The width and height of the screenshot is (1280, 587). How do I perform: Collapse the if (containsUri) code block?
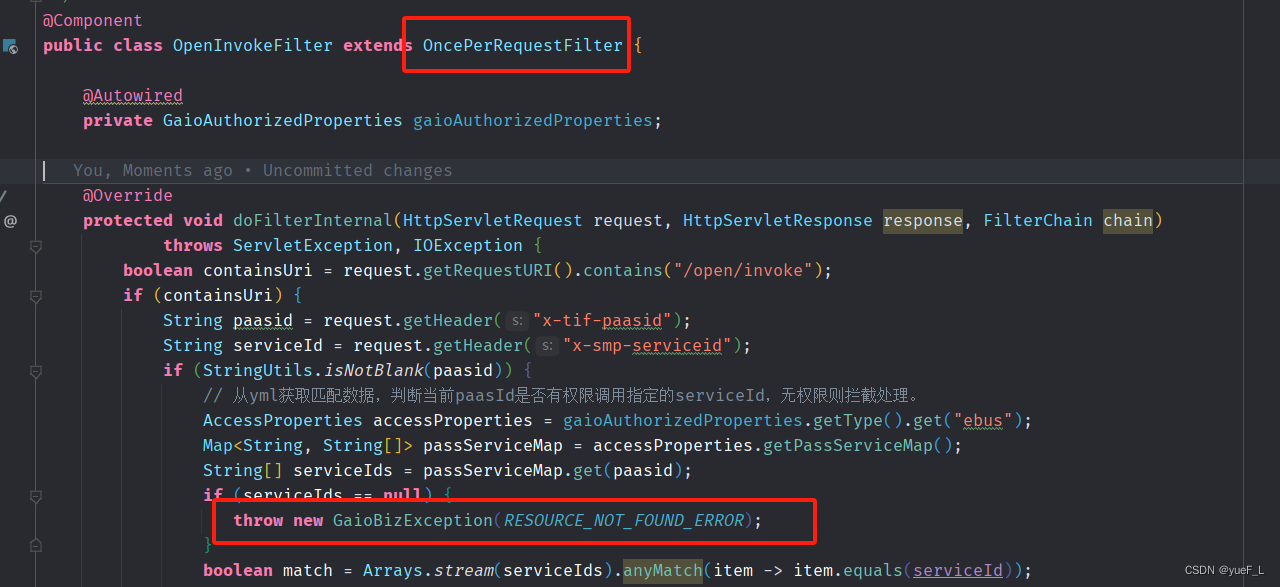35,295
